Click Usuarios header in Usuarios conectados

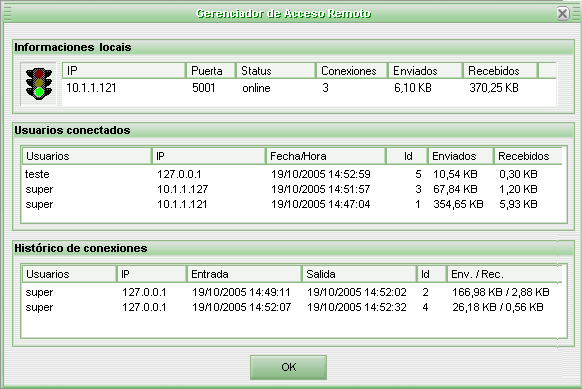[86, 156]
